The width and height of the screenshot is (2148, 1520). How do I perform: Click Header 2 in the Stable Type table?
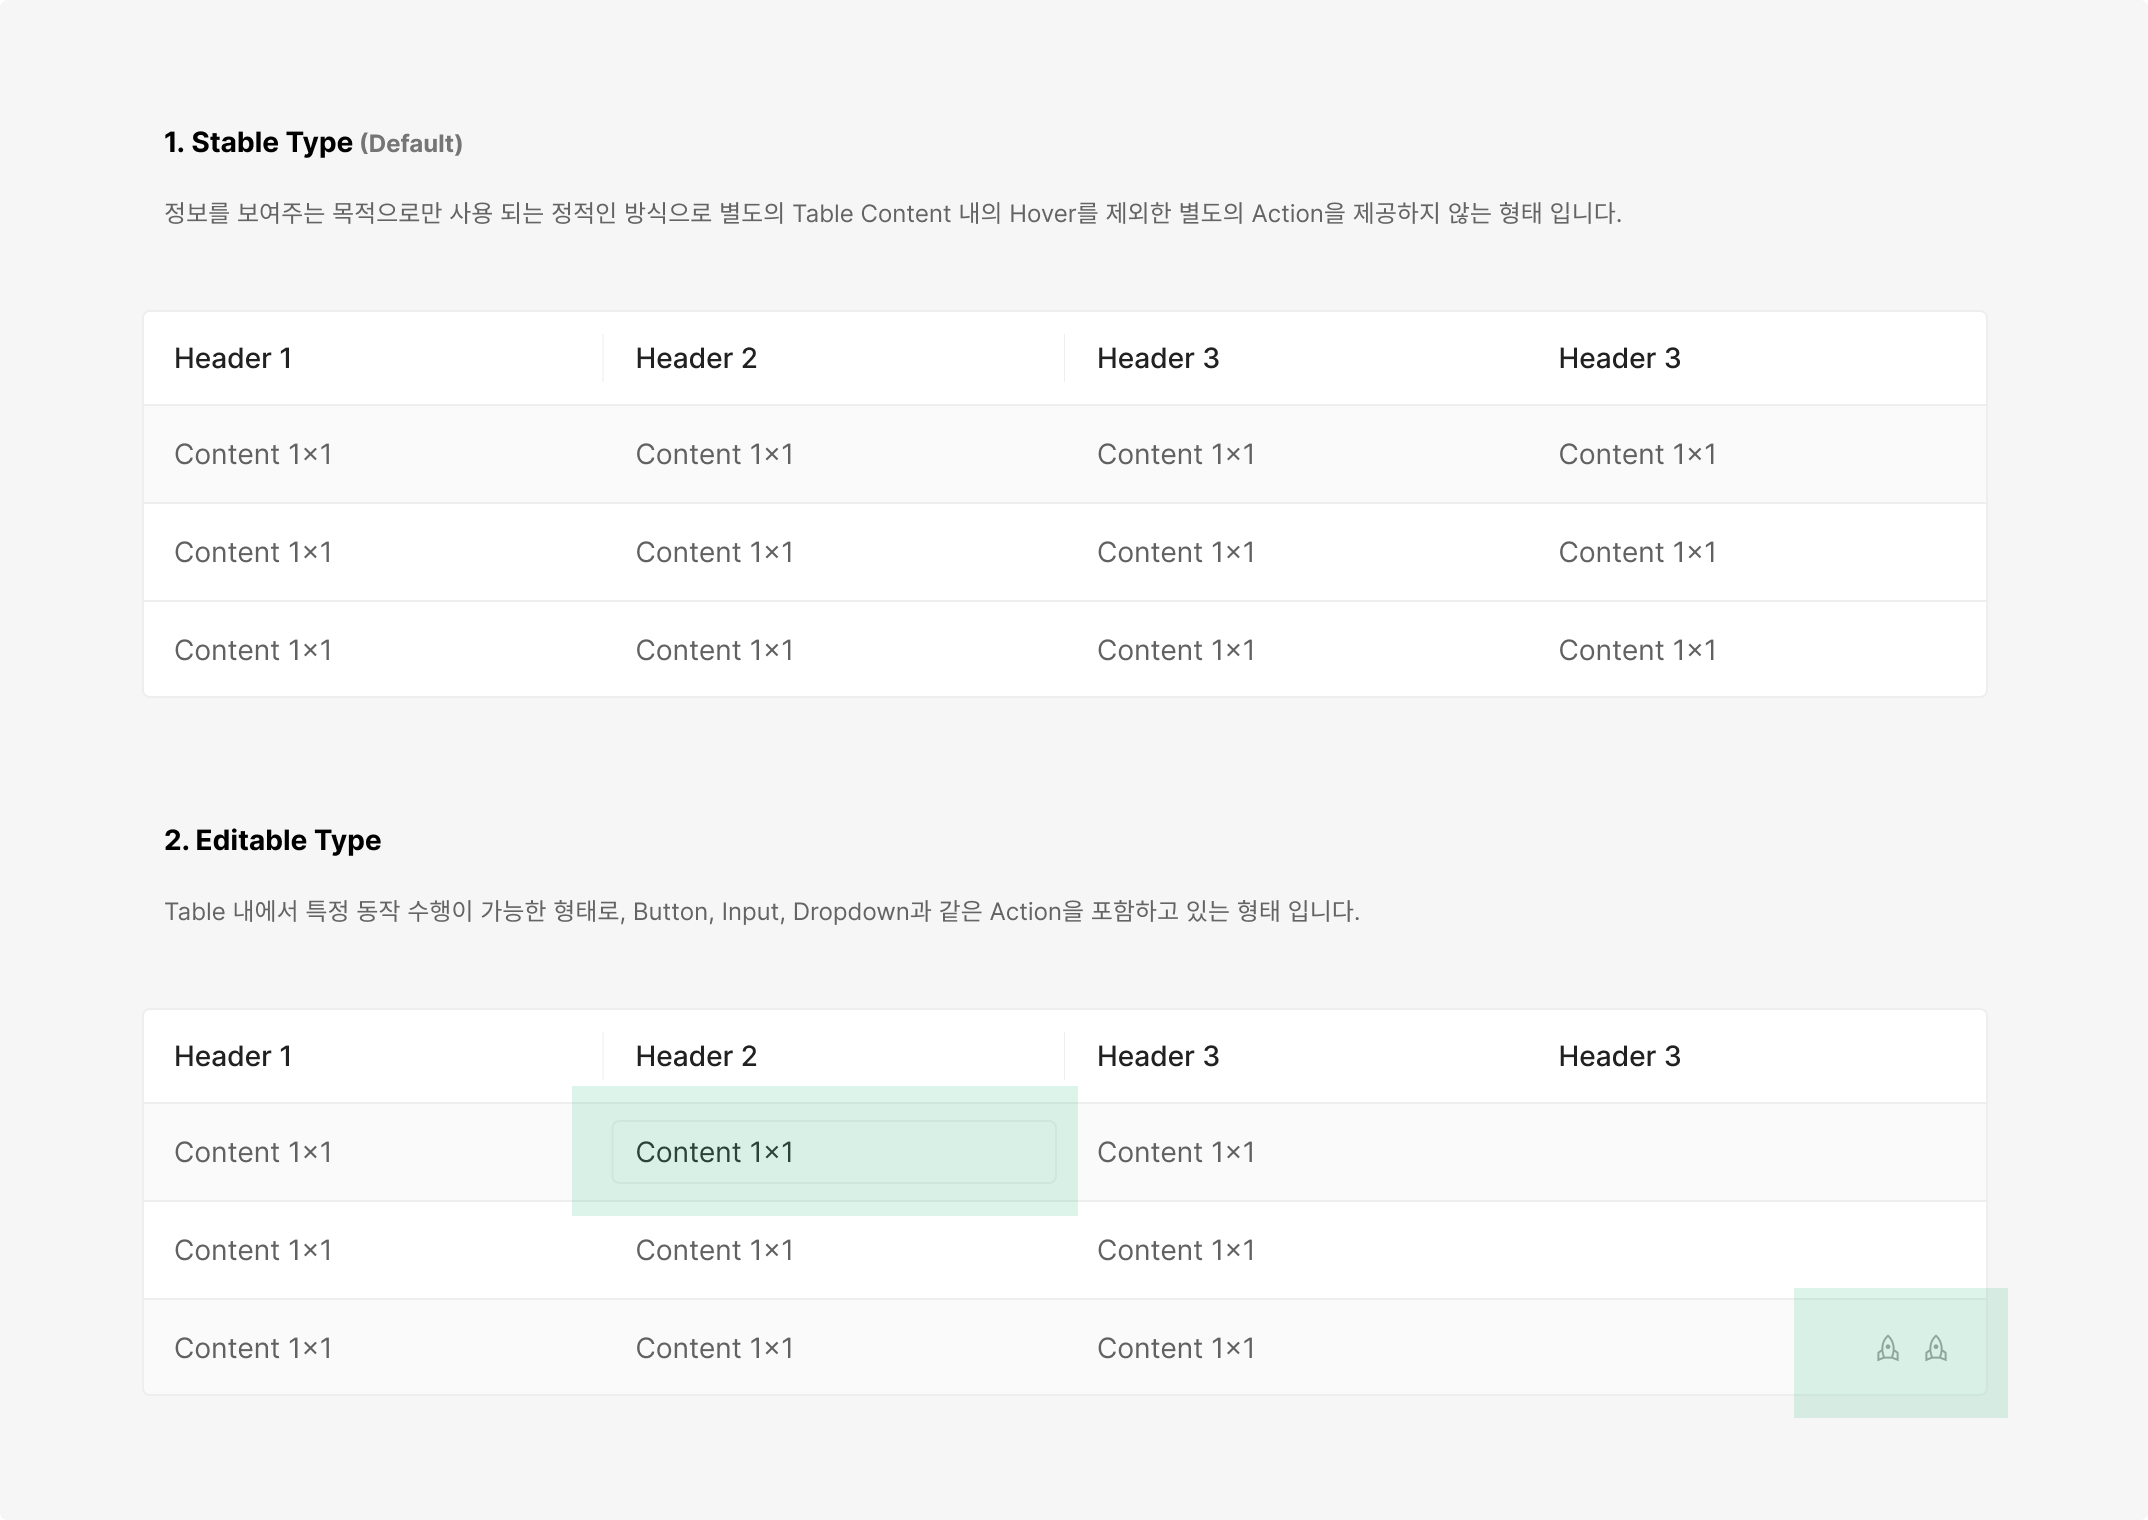[x=696, y=358]
